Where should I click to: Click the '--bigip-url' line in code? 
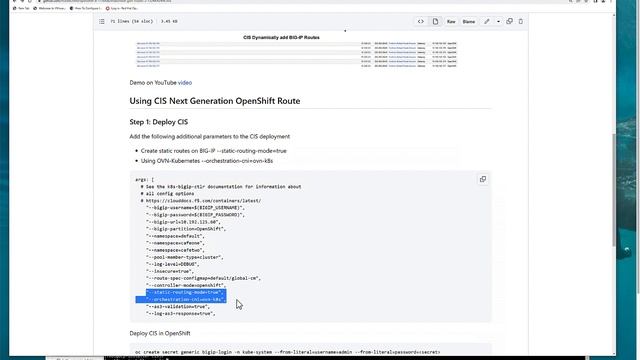(x=183, y=222)
